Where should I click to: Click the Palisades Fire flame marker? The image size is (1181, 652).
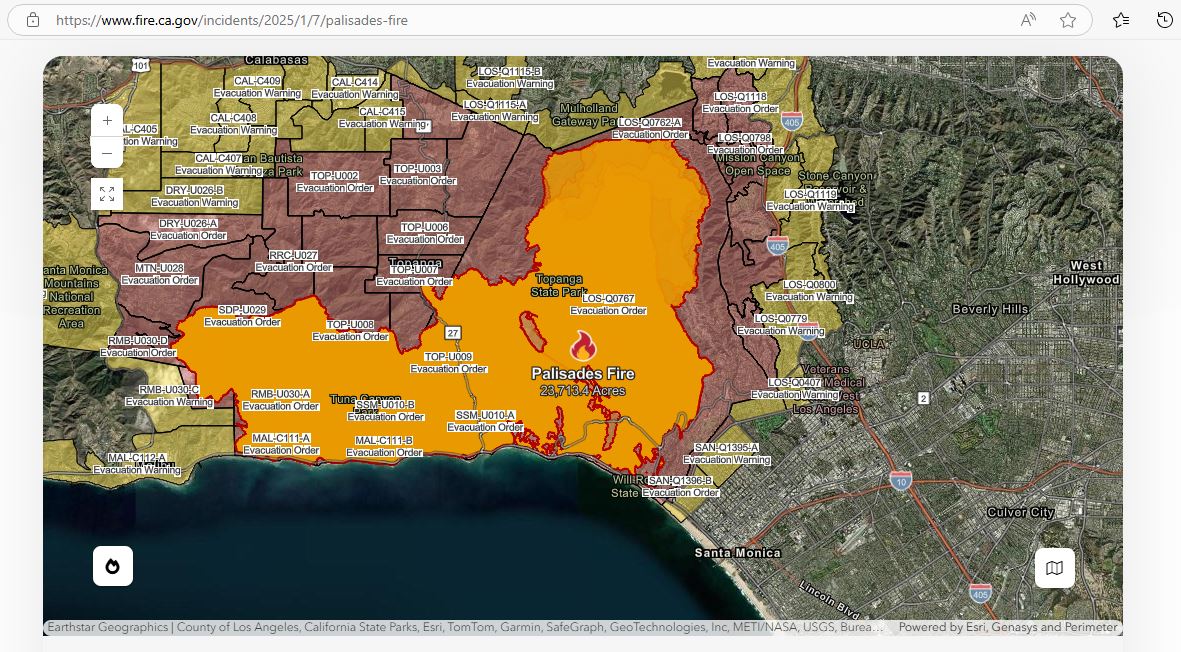click(583, 346)
